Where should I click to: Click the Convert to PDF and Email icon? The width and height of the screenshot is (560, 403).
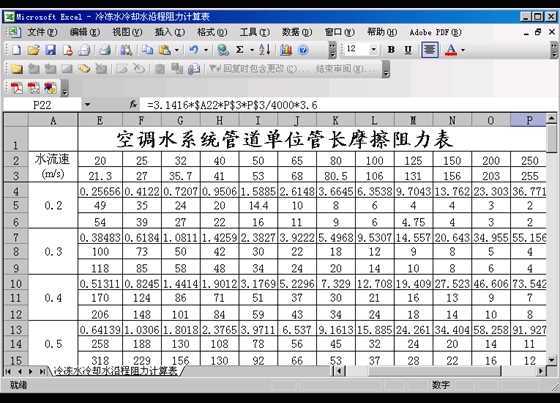33,88
